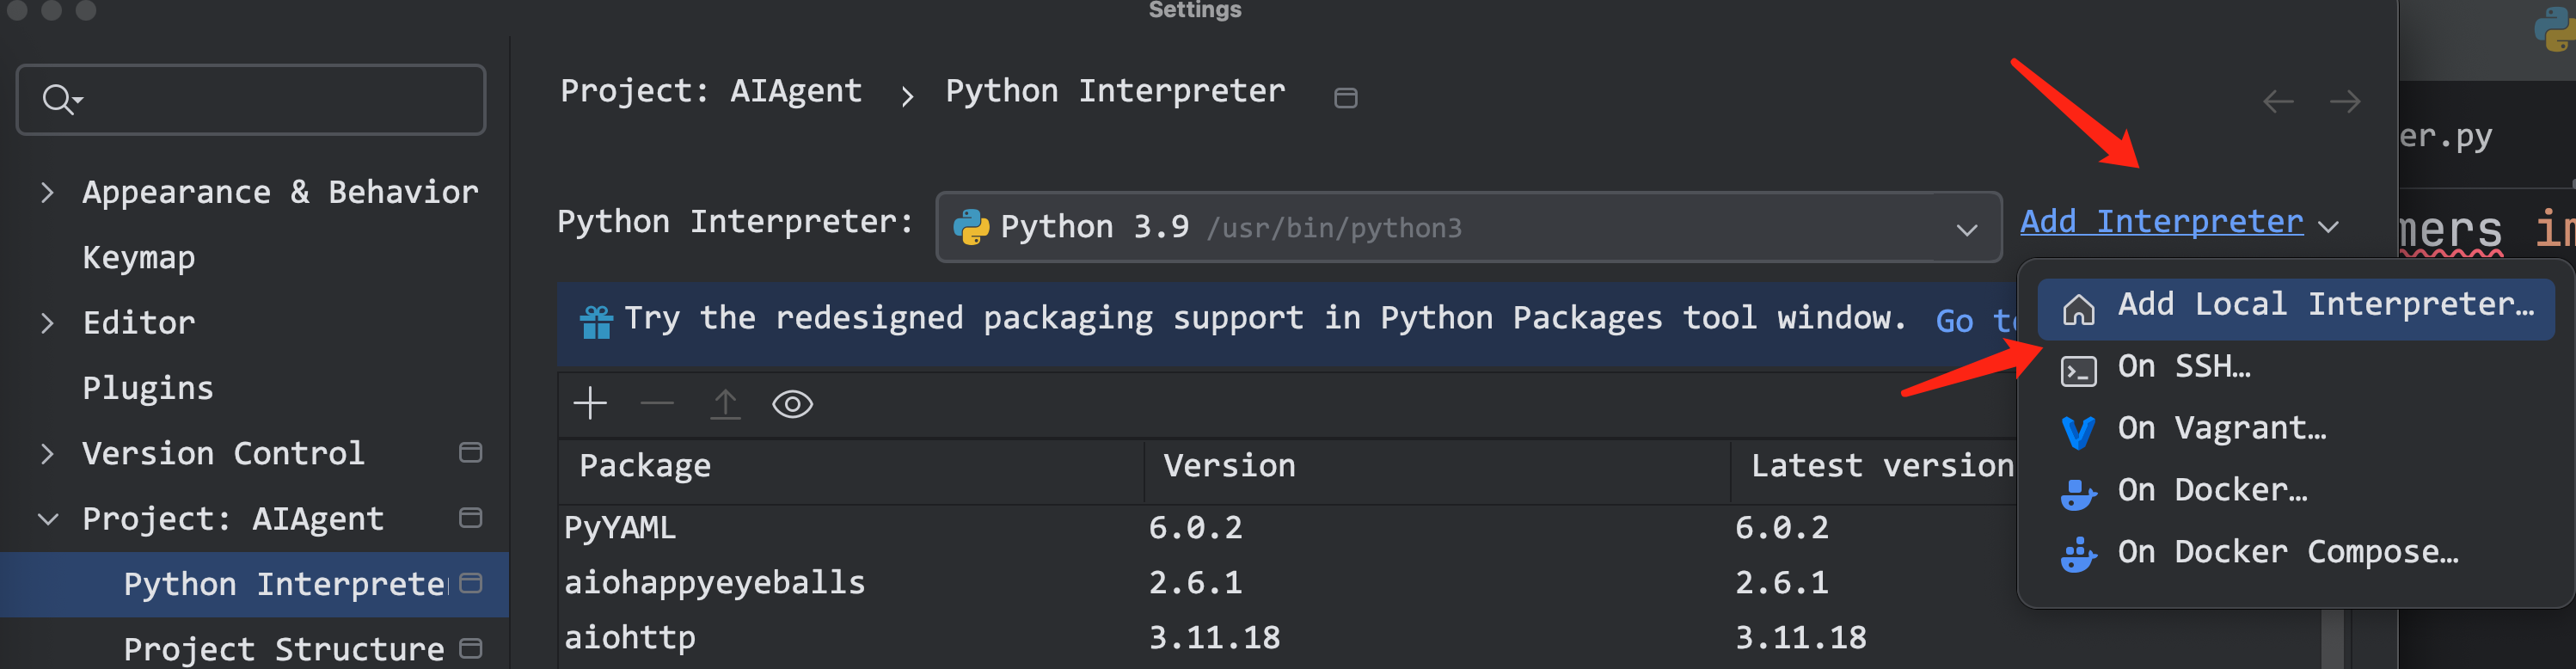Click the project-level icon beside breadcrumb title
Screen dimensions: 2576x669
point(1345,98)
